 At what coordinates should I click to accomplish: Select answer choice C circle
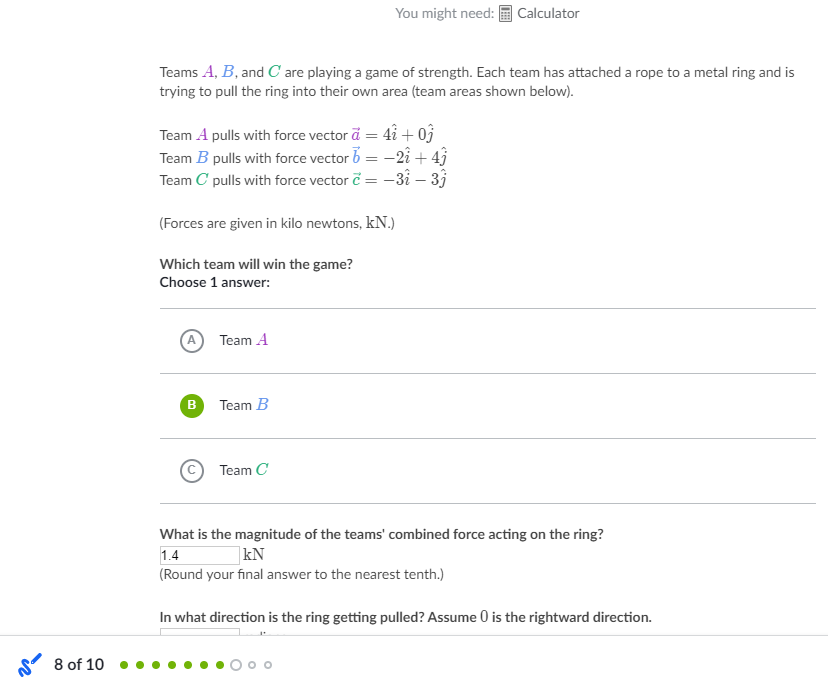(192, 471)
